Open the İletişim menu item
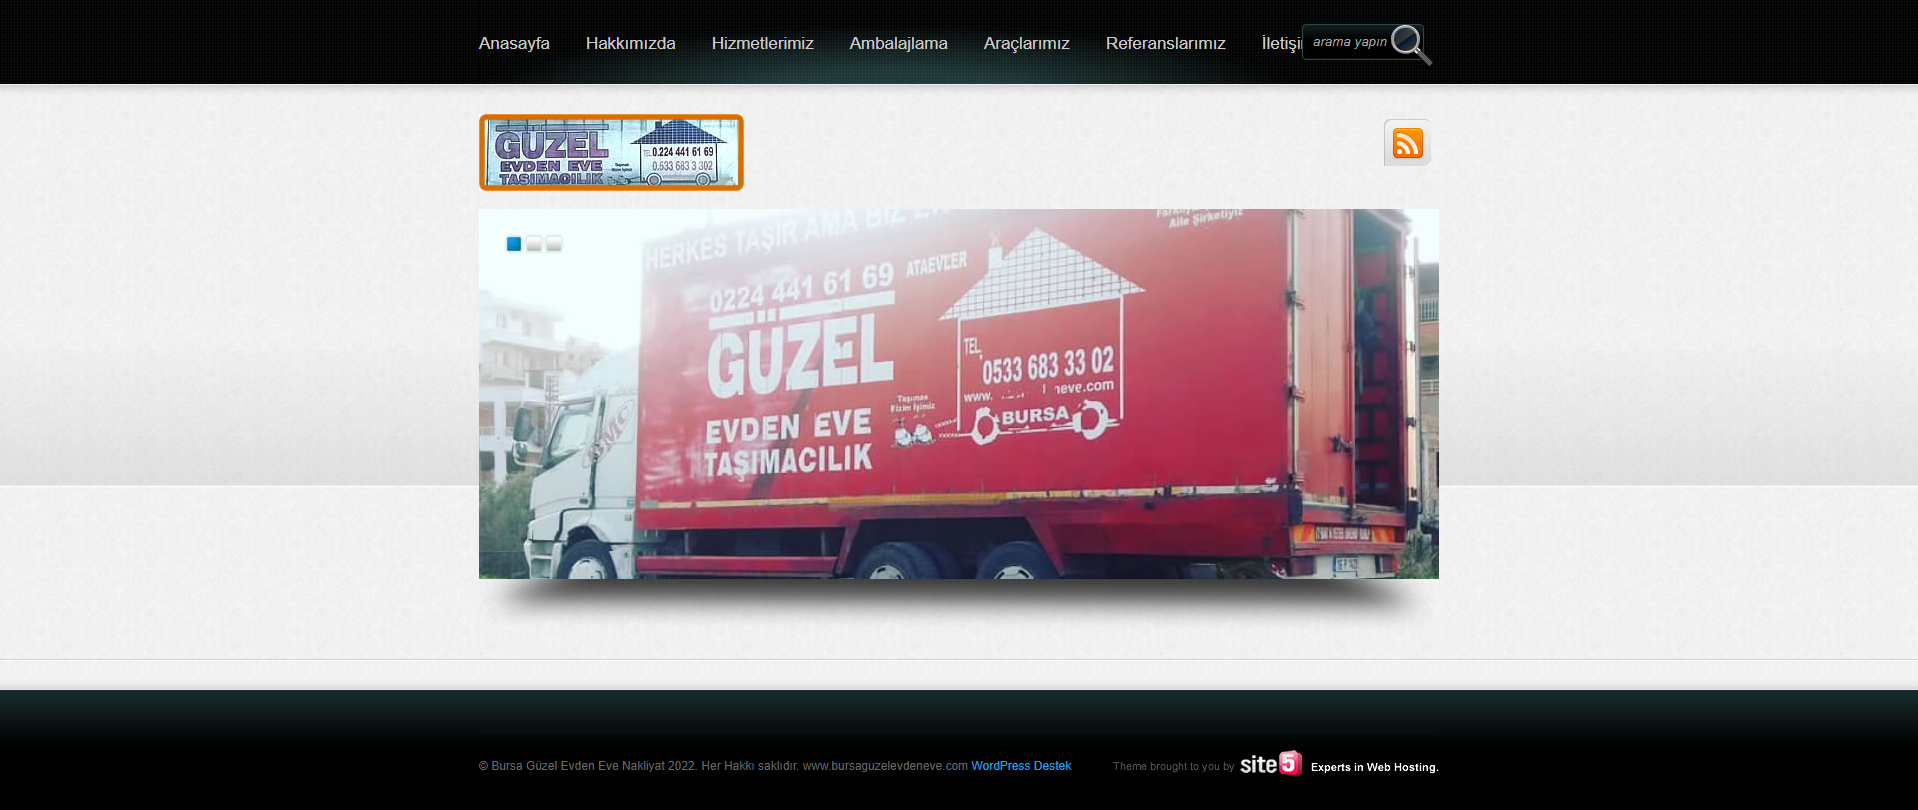This screenshot has width=1918, height=810. pyautogui.click(x=1281, y=43)
